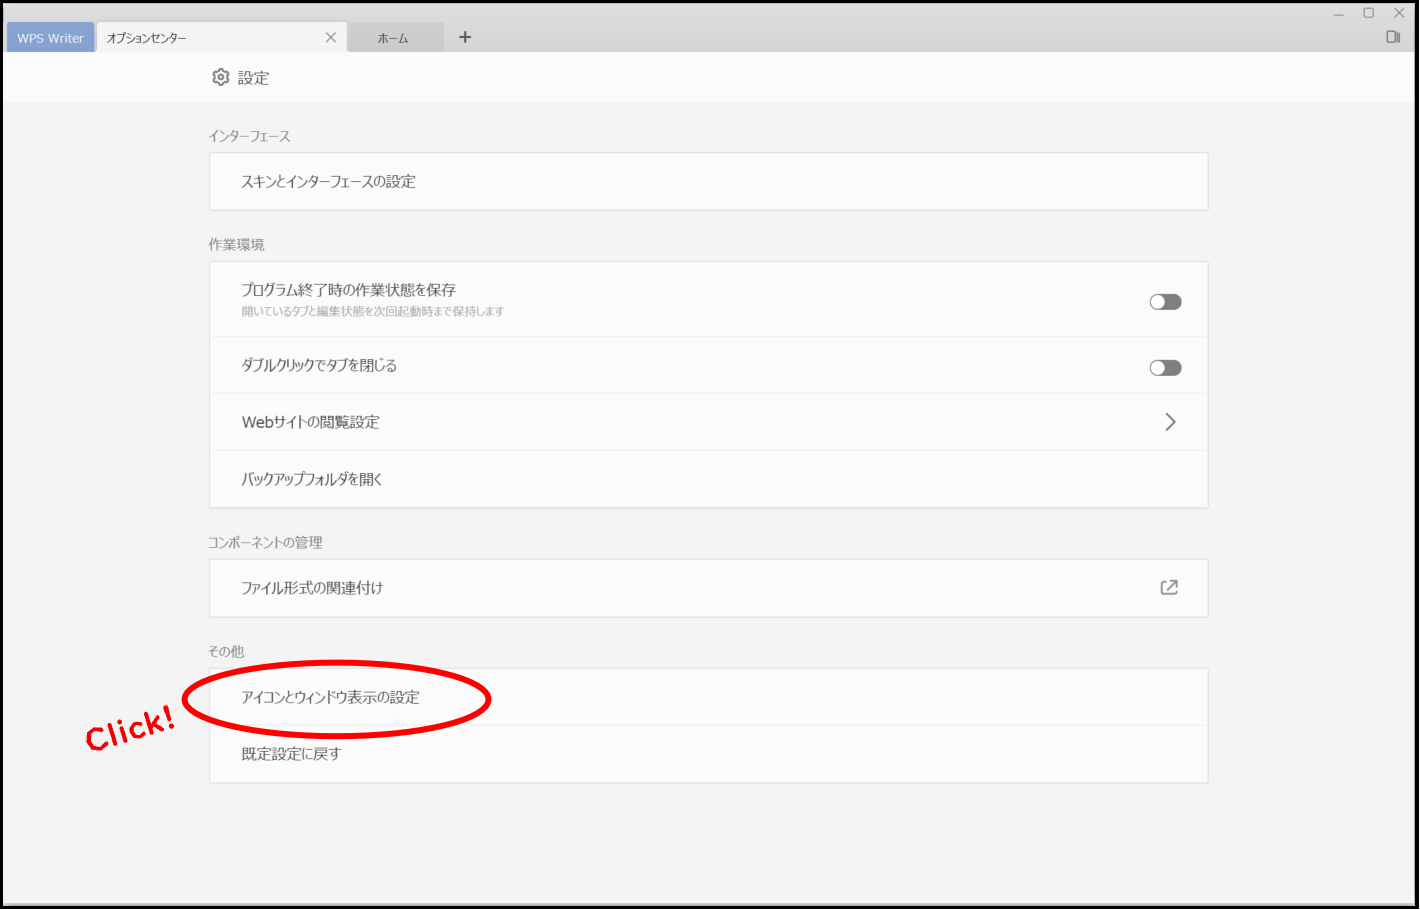The width and height of the screenshot is (1420, 910).
Task: Open a new tab with the plus icon
Action: click(x=465, y=37)
